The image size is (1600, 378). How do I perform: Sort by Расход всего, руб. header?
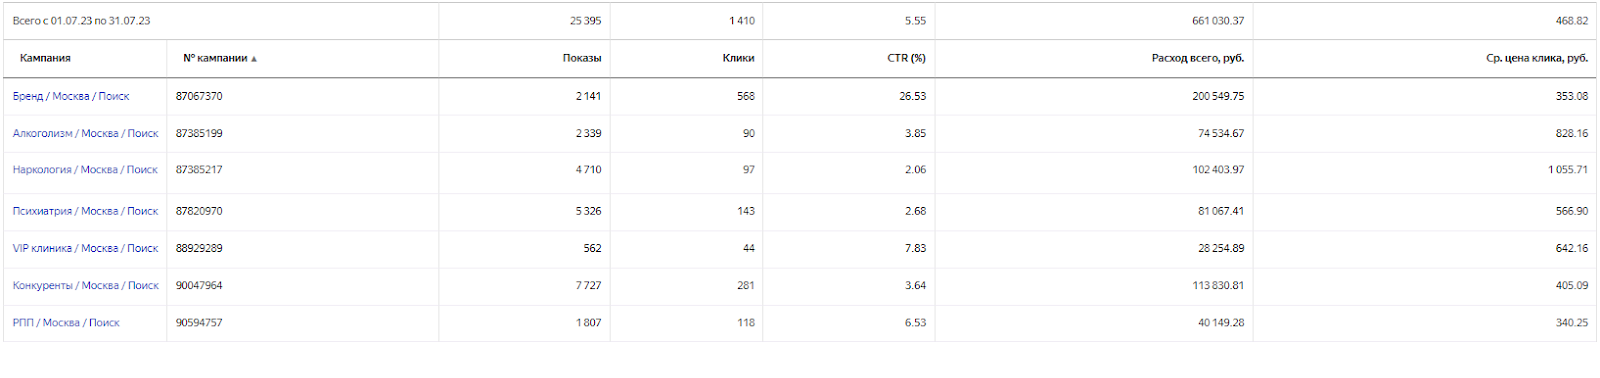1198,58
